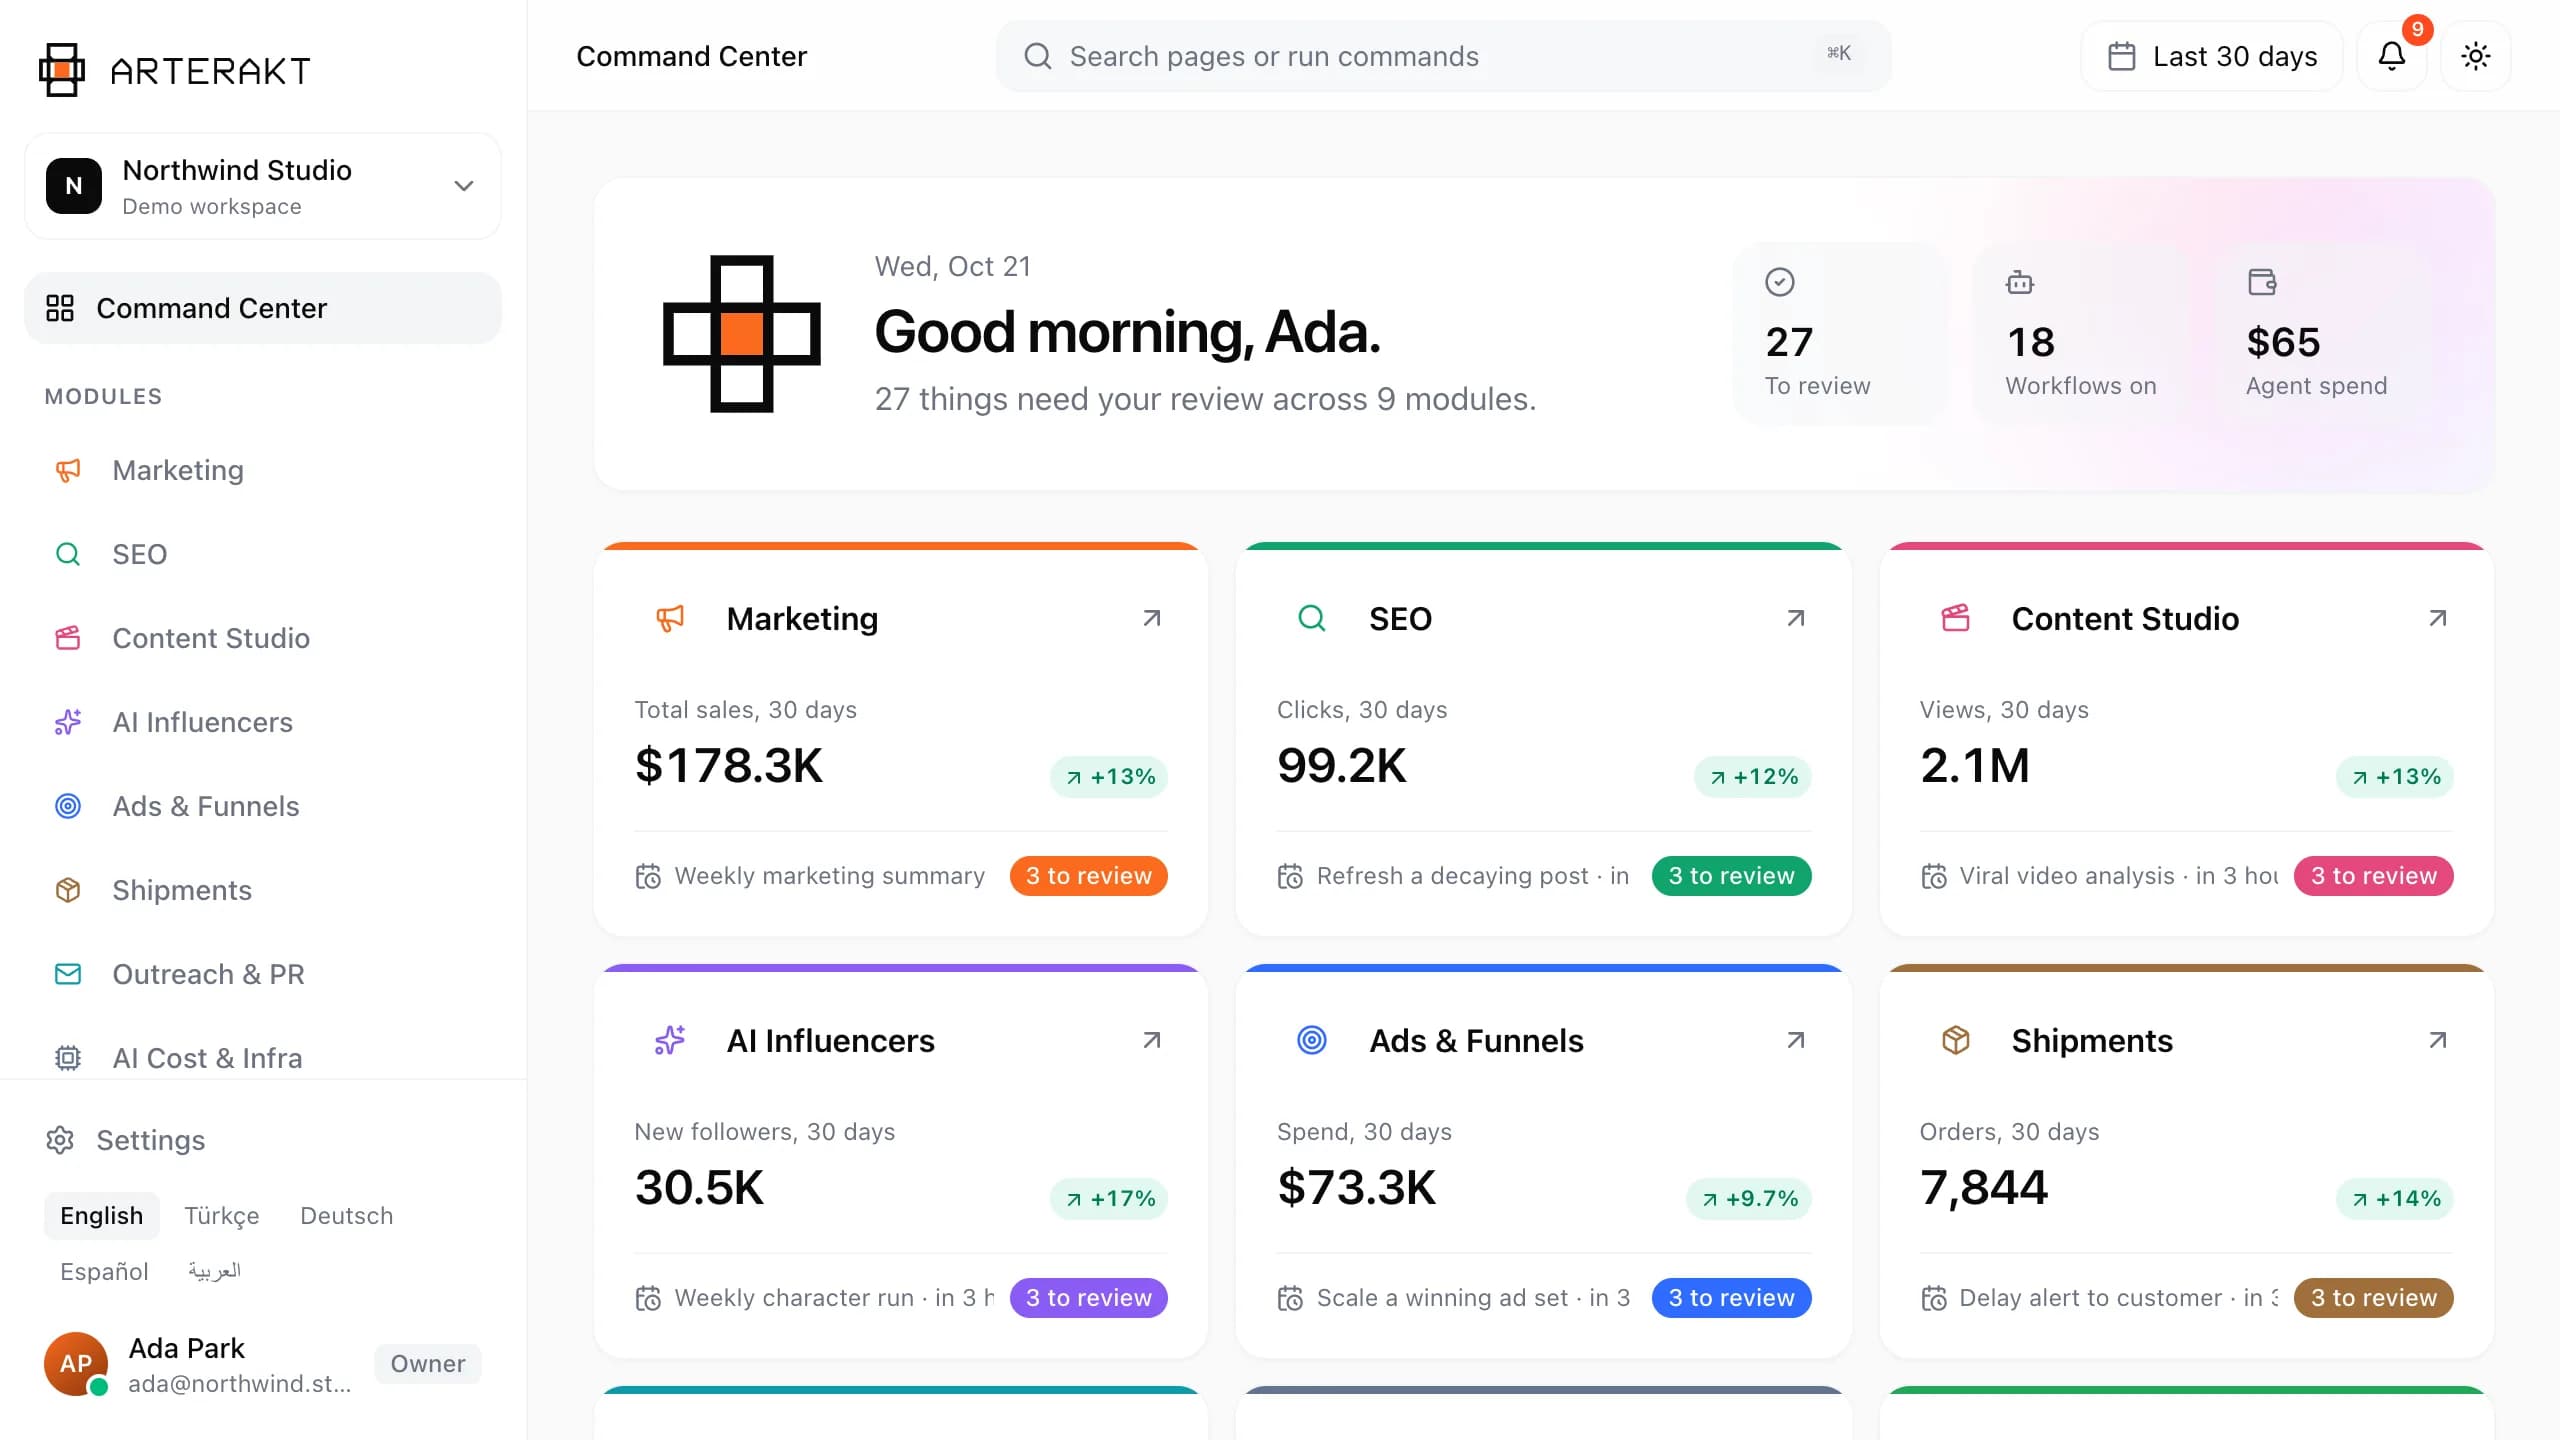Click the AI Influencers sparkle icon in sidebar
This screenshot has height=1440, width=2560.
pos(68,722)
